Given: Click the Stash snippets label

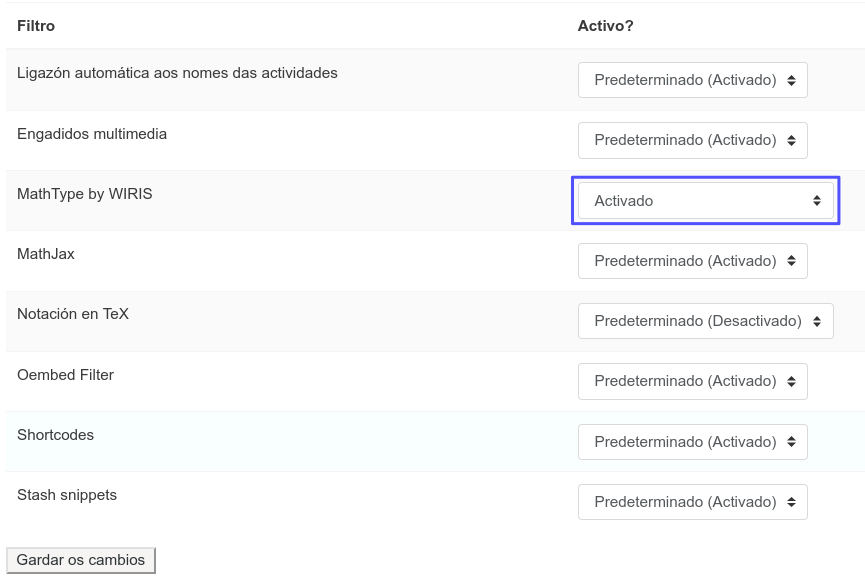Looking at the screenshot, I should (x=67, y=495).
